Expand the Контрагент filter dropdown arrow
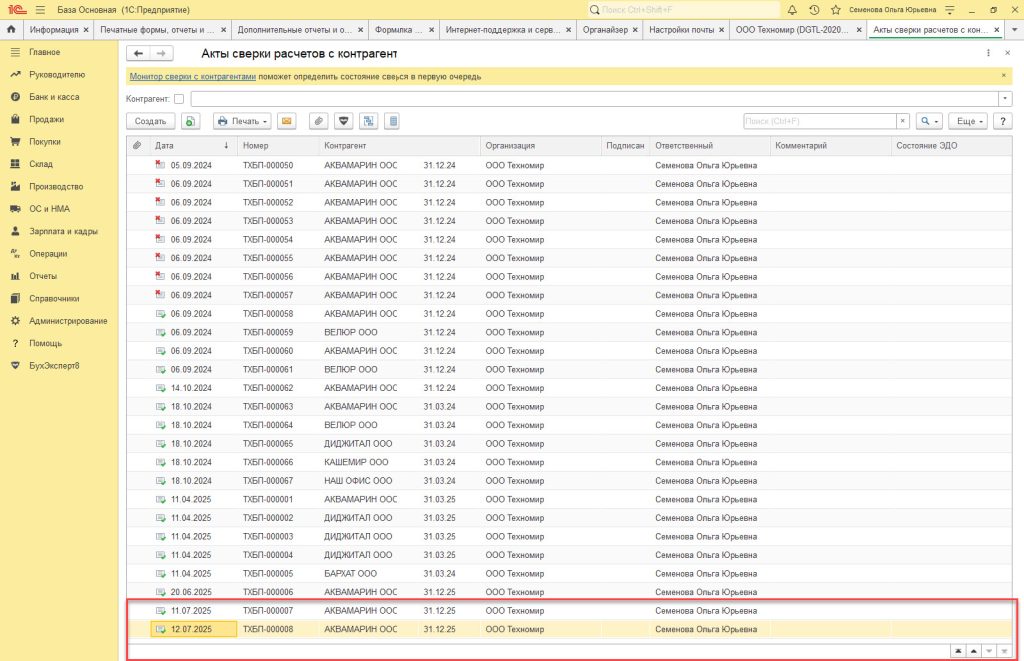The image size is (1024, 661). point(1005,99)
